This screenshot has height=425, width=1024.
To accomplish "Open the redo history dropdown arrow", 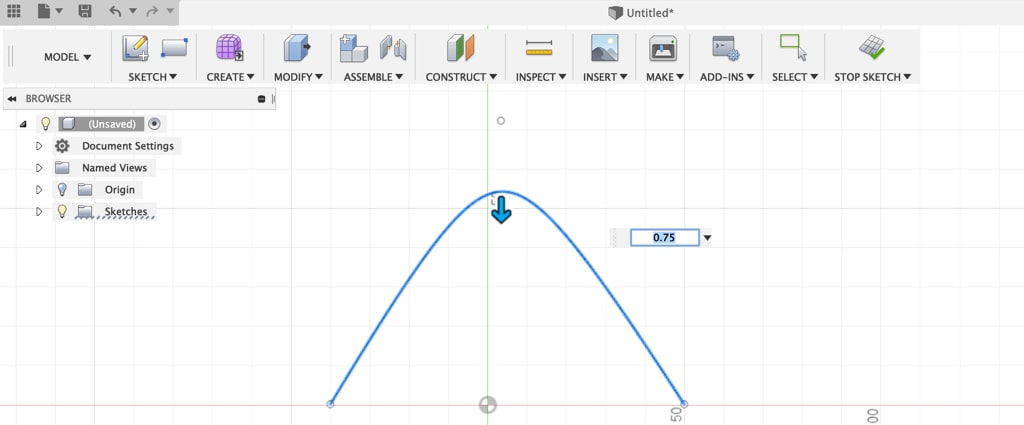I will coord(170,11).
